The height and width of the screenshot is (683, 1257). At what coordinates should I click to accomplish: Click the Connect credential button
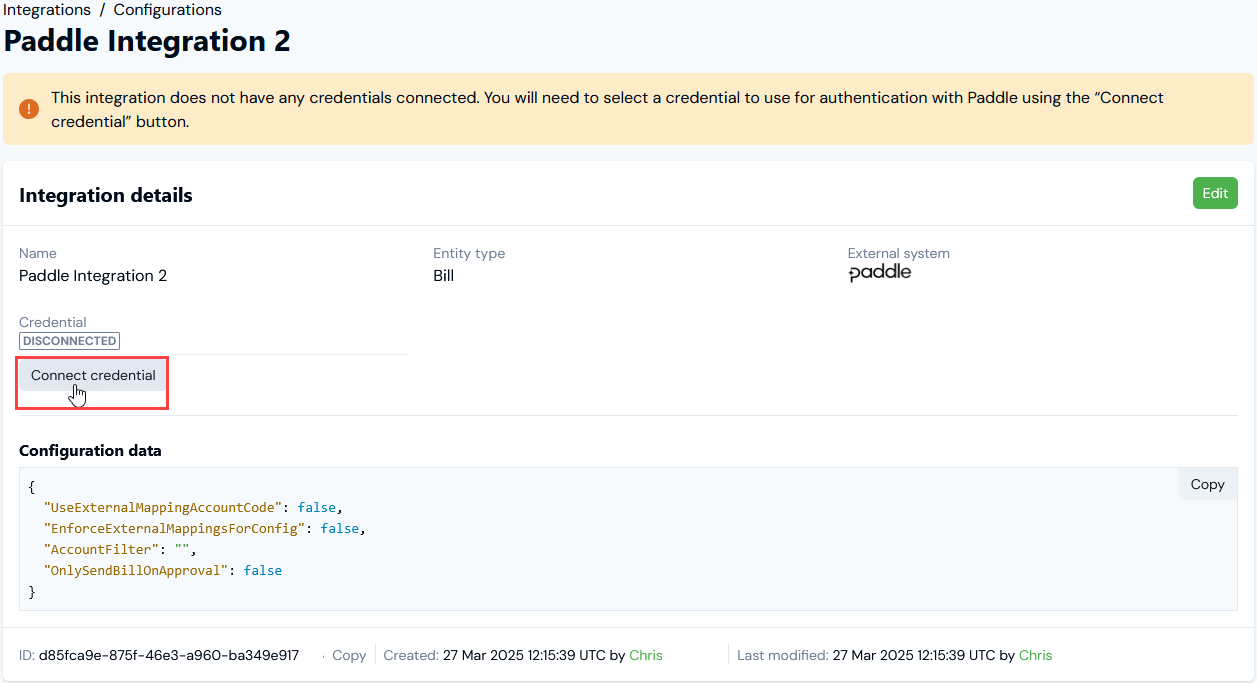click(x=93, y=376)
